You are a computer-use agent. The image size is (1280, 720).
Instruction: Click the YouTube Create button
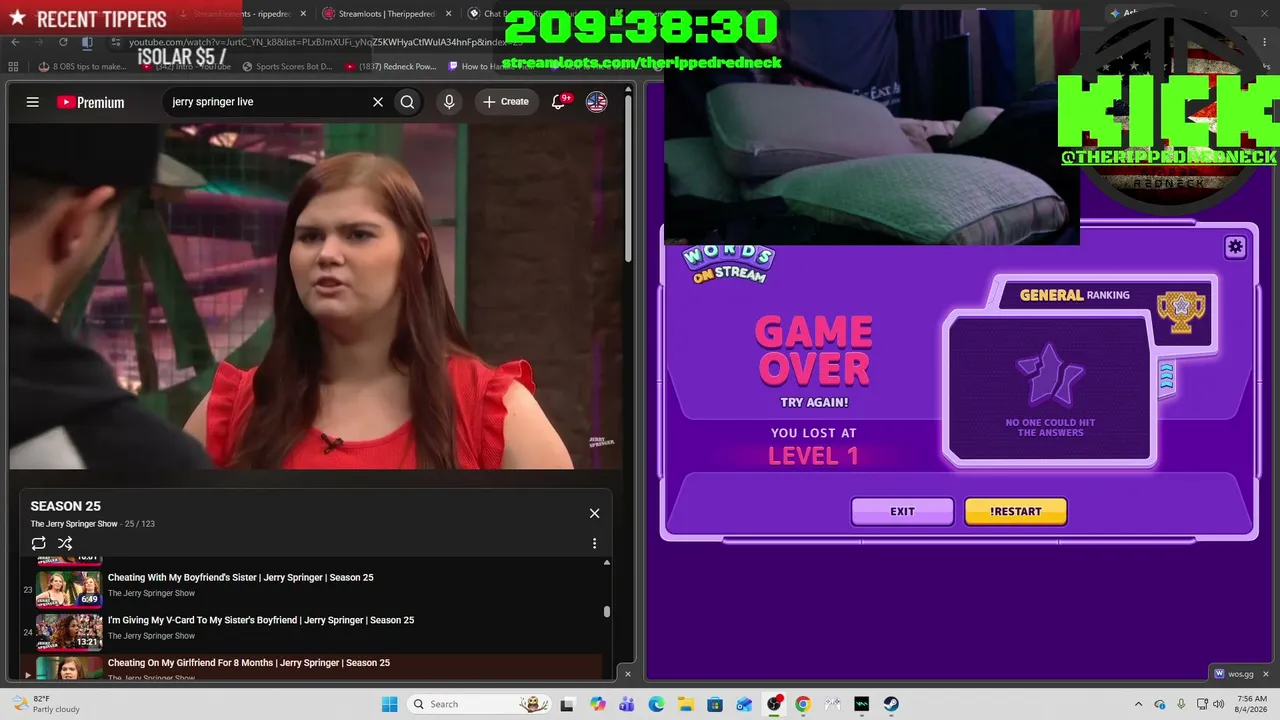coord(506,102)
